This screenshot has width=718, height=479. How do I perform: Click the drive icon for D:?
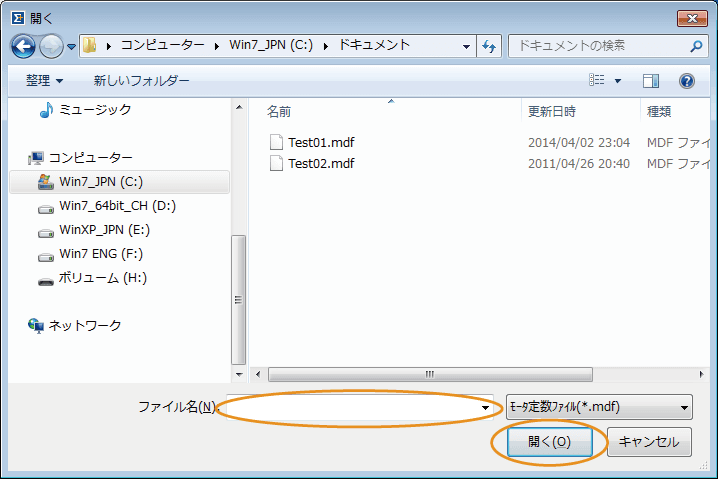46,209
